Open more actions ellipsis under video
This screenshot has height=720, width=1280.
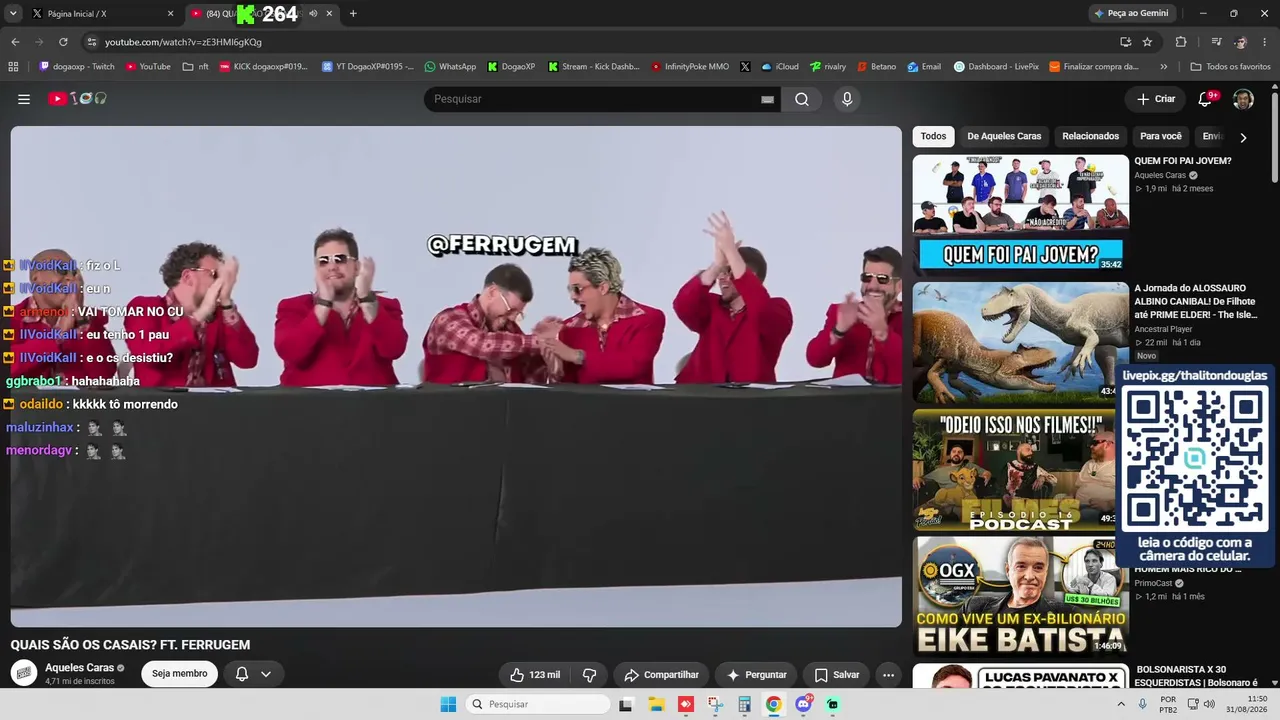coord(888,675)
